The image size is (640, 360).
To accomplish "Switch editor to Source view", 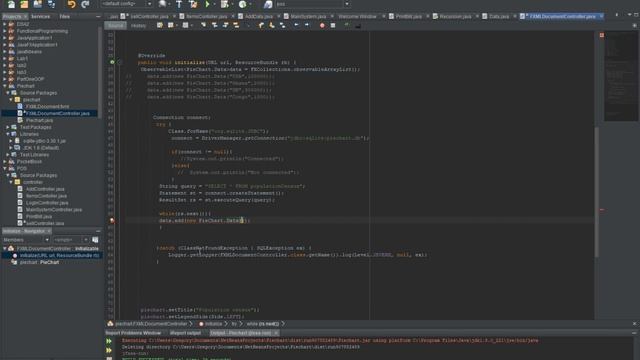I will pos(116,25).
